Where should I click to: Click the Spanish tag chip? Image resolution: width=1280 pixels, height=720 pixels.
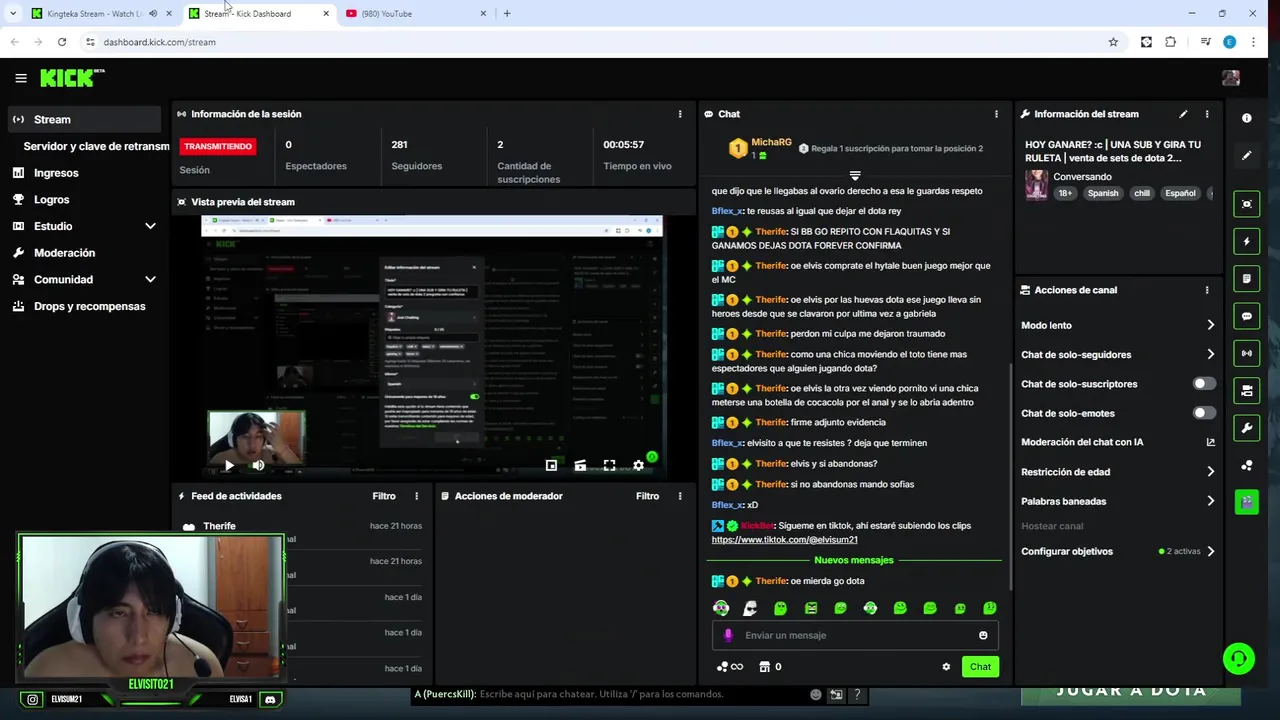[1102, 193]
